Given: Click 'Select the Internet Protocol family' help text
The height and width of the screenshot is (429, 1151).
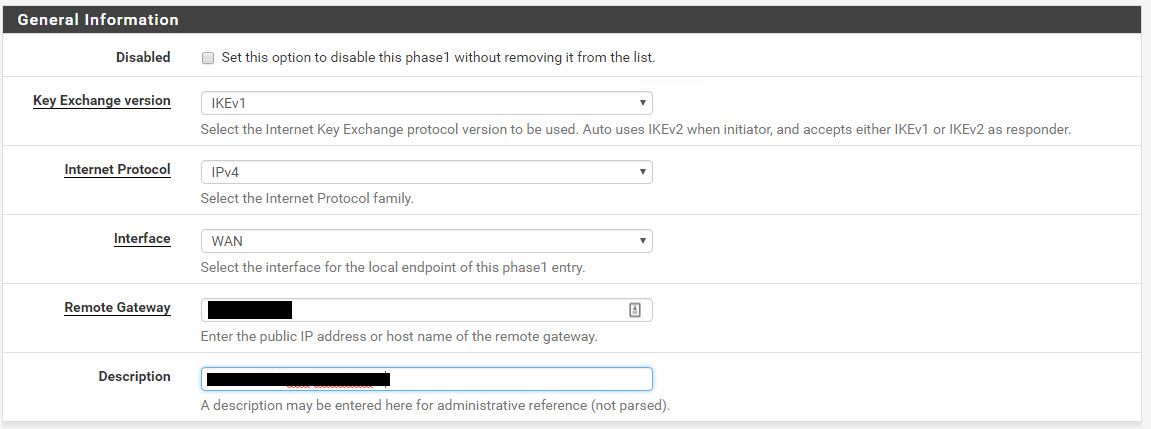Looking at the screenshot, I should [x=307, y=199].
